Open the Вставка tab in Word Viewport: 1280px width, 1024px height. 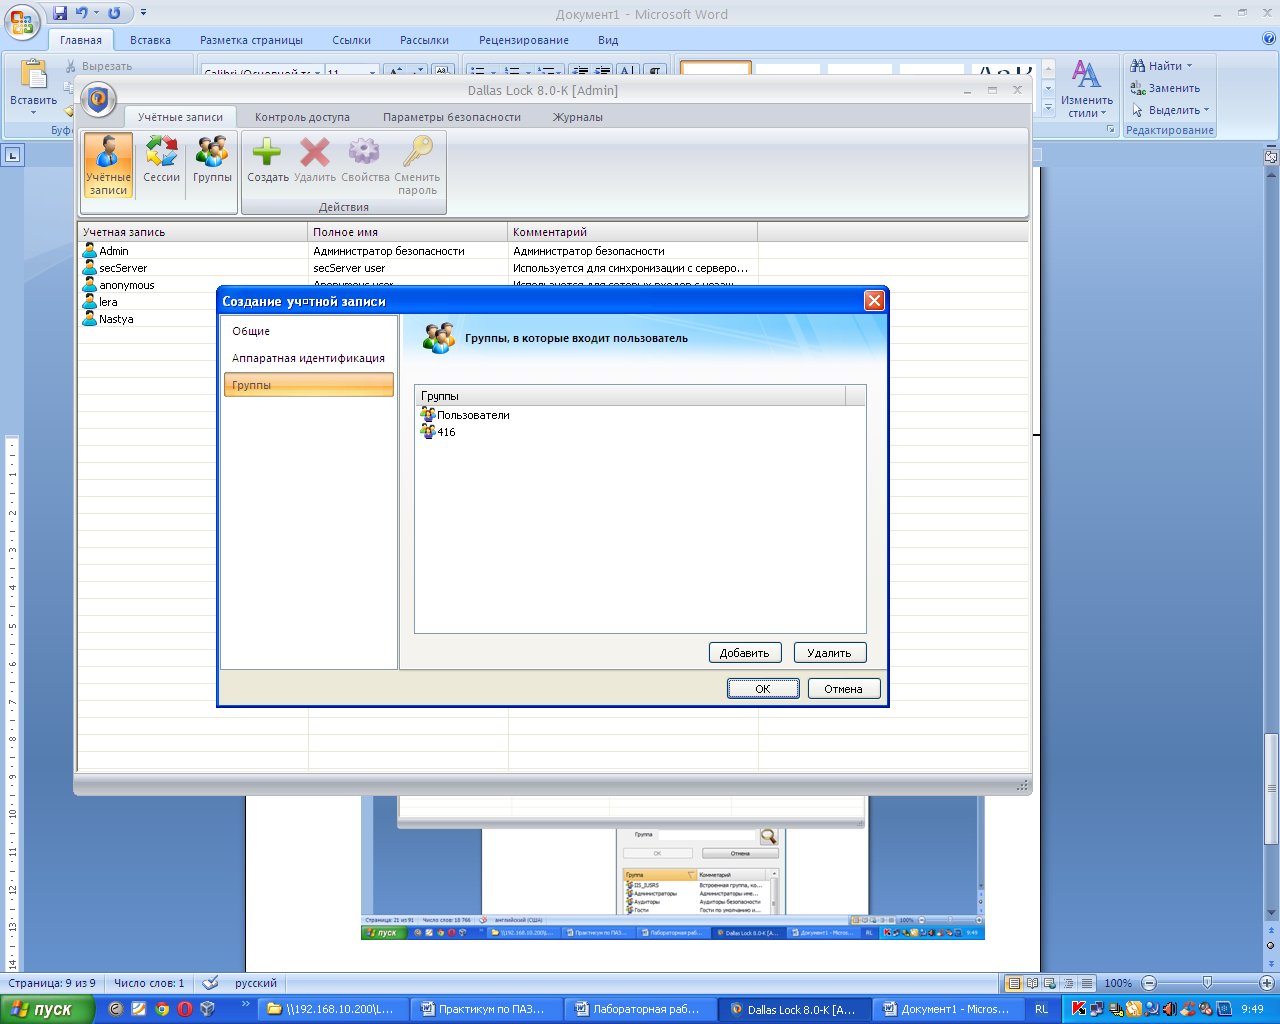(150, 40)
